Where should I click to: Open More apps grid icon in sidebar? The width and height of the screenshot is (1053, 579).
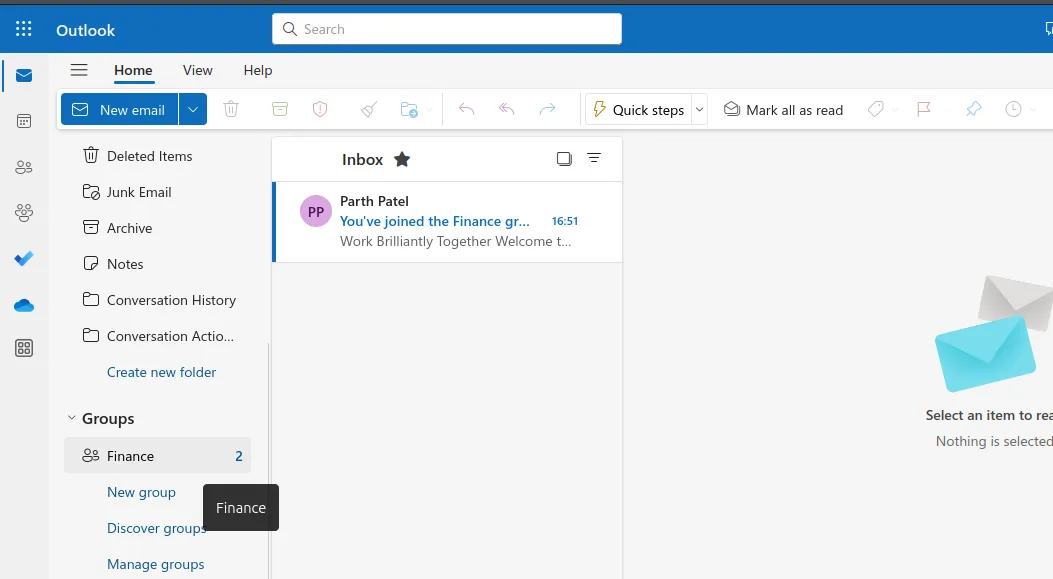click(x=24, y=348)
